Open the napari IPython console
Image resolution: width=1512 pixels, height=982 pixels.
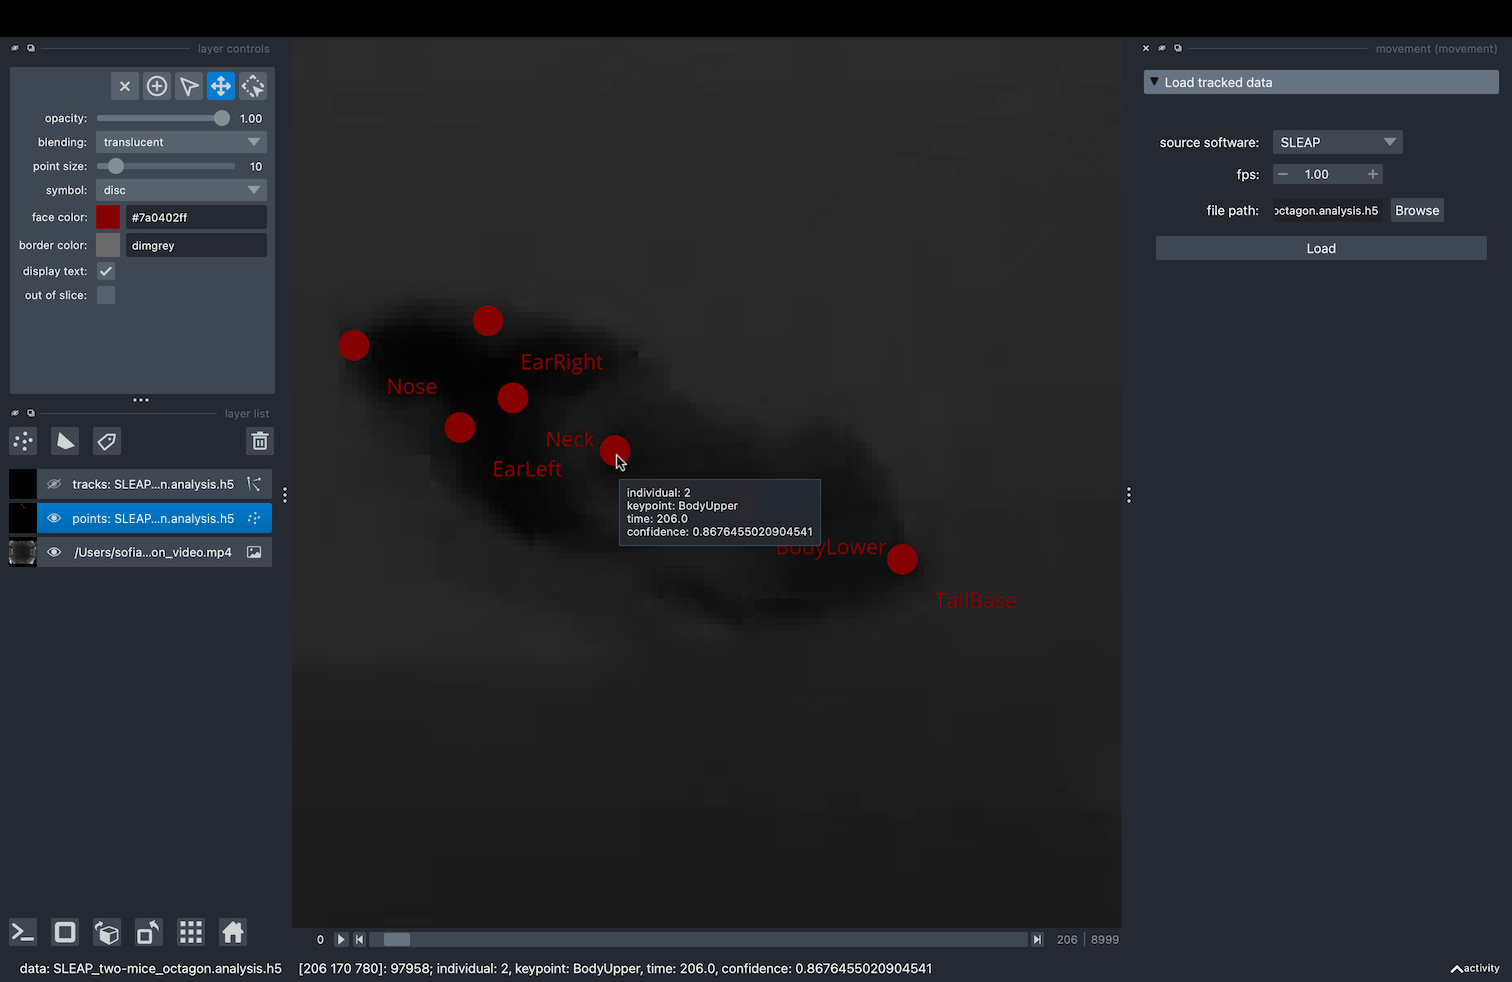[22, 932]
